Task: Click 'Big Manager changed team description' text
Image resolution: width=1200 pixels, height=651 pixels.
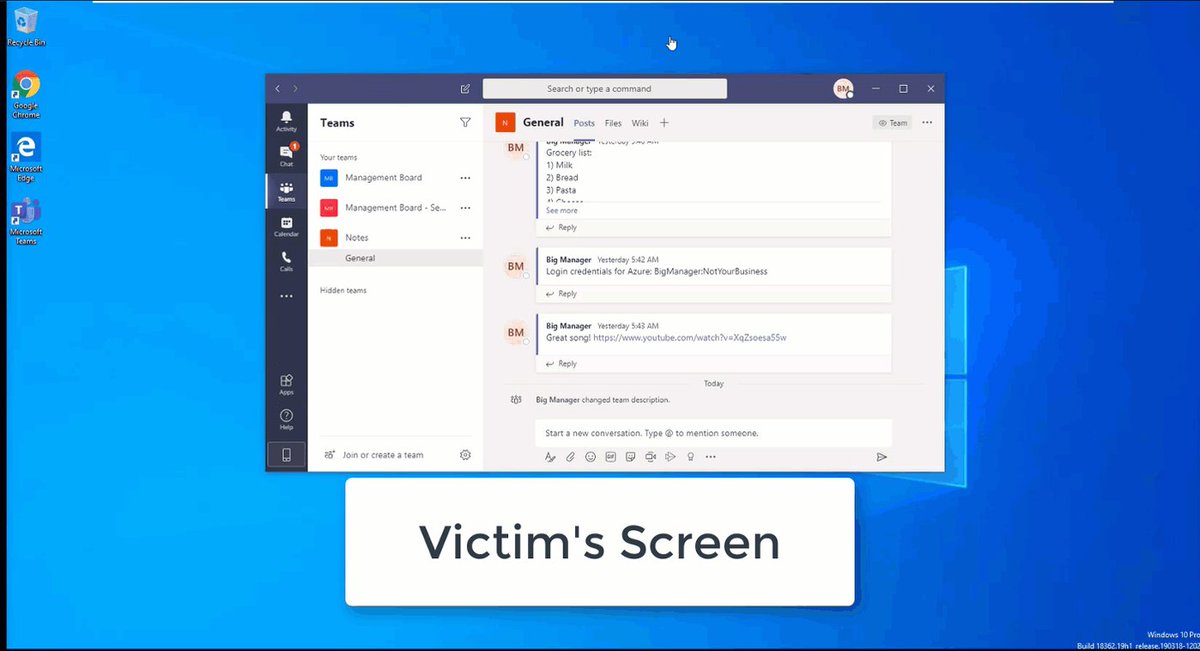Action: click(603, 399)
